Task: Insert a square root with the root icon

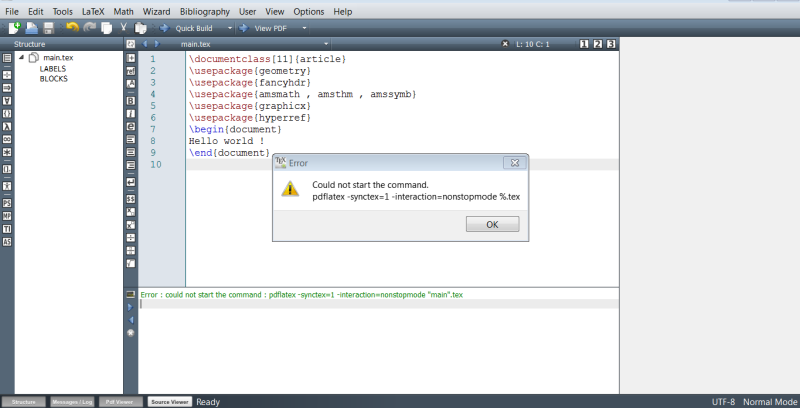Action: [x=131, y=263]
